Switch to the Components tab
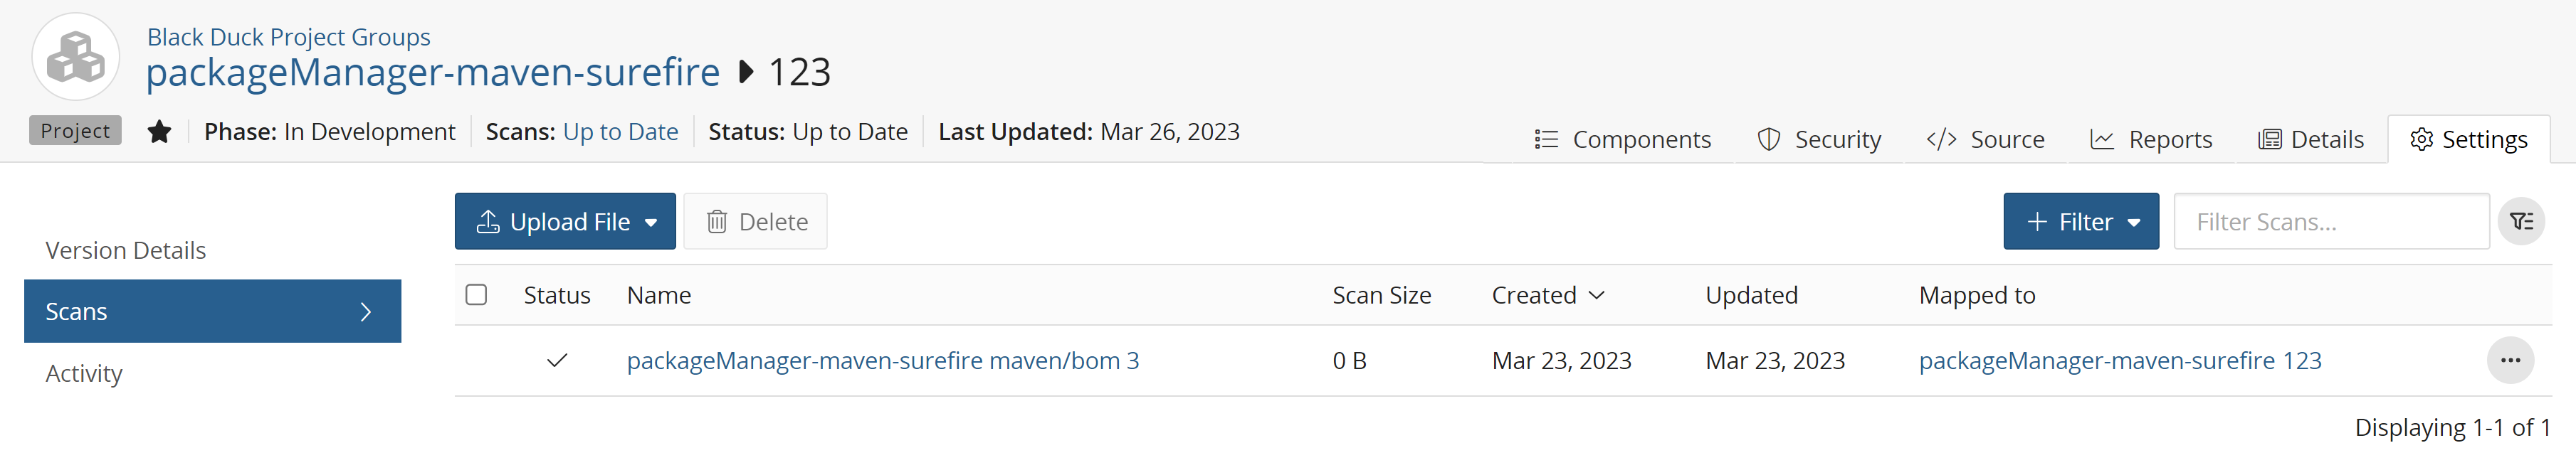Viewport: 2576px width, 475px height. [1622, 140]
